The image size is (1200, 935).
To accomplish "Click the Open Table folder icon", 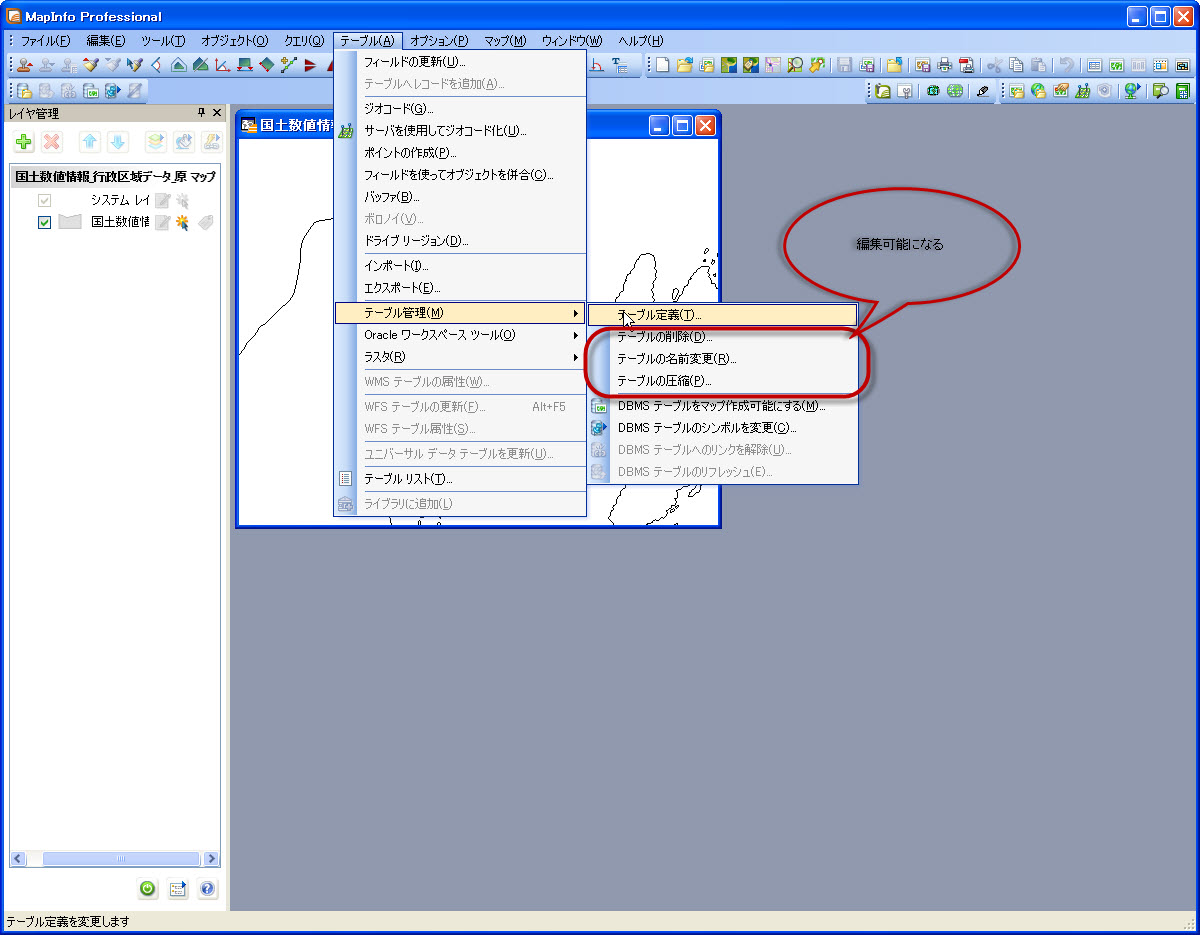I will [x=685, y=65].
